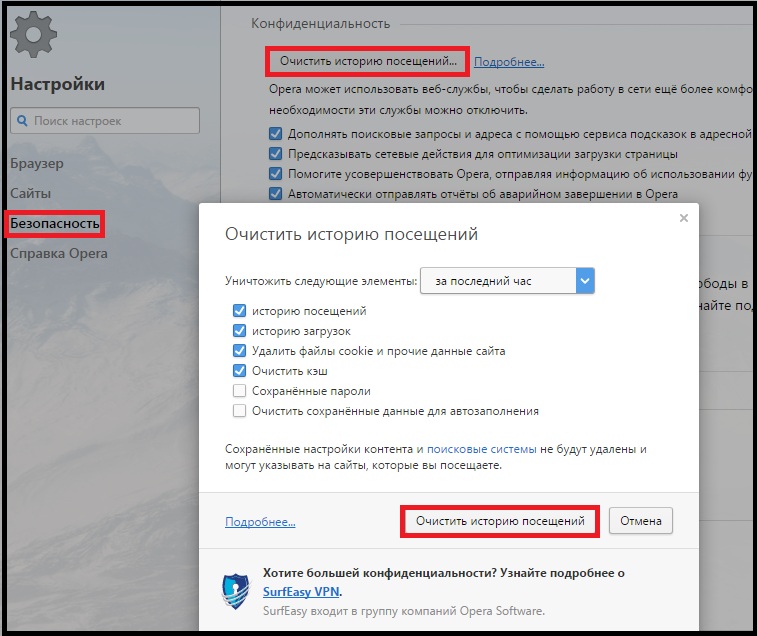This screenshot has height=636, width=757.
Task: Click the search magnifier icon
Action: coord(22,120)
